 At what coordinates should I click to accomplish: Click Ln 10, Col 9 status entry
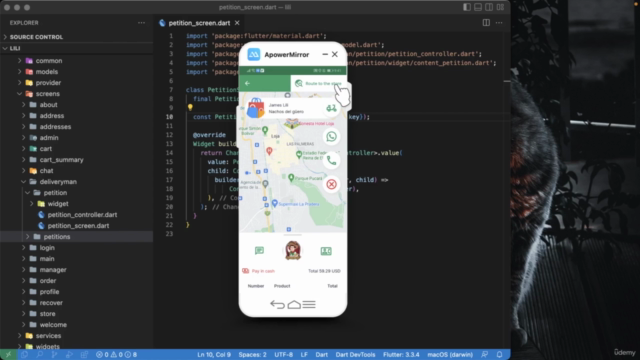point(214,355)
